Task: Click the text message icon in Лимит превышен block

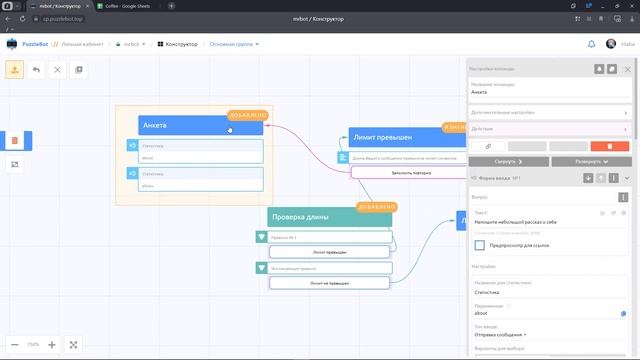Action: (x=343, y=158)
